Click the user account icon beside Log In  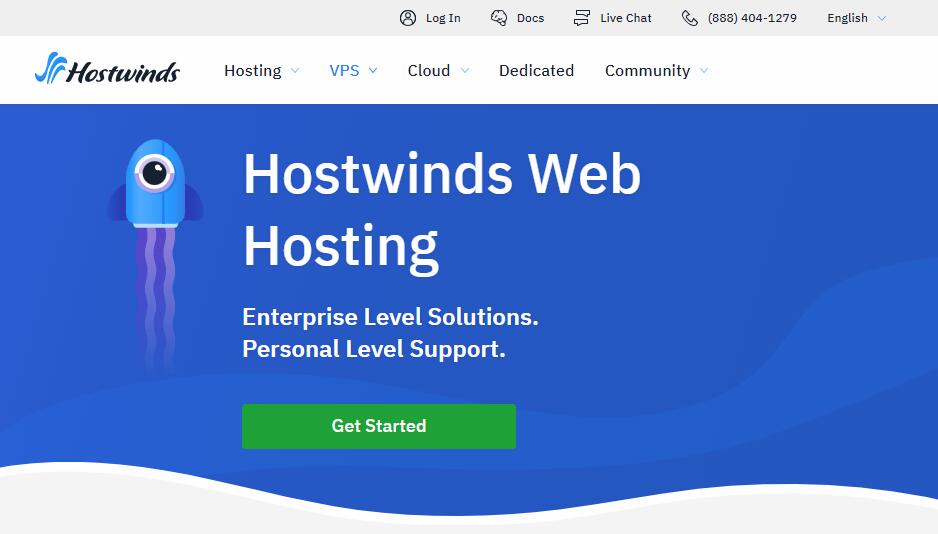pos(408,18)
